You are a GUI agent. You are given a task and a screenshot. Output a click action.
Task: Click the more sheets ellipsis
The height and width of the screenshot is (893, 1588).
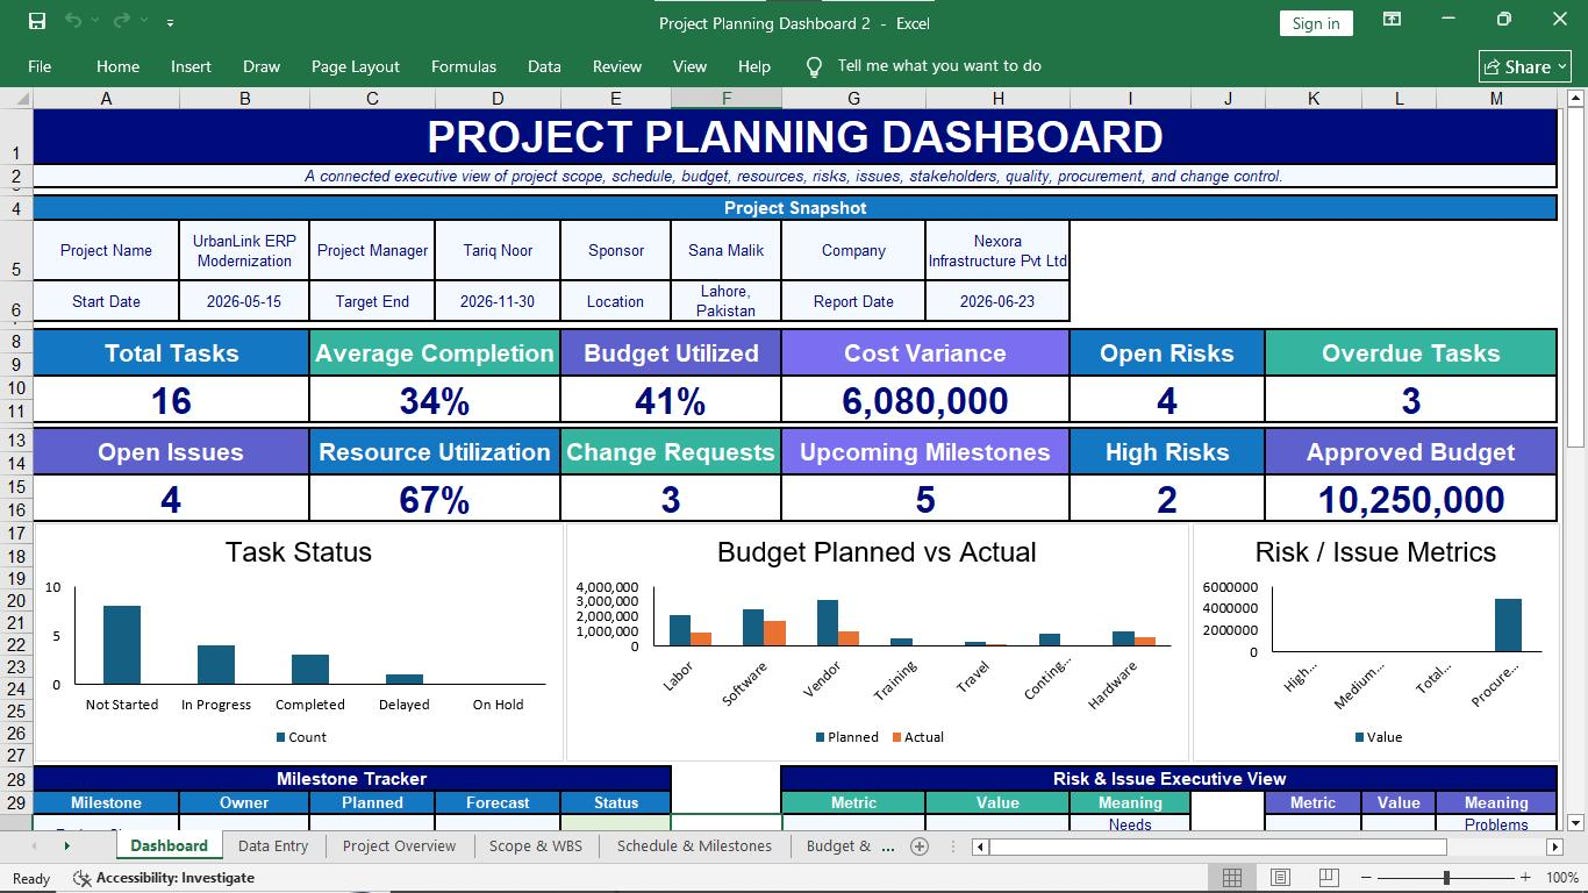coord(888,846)
